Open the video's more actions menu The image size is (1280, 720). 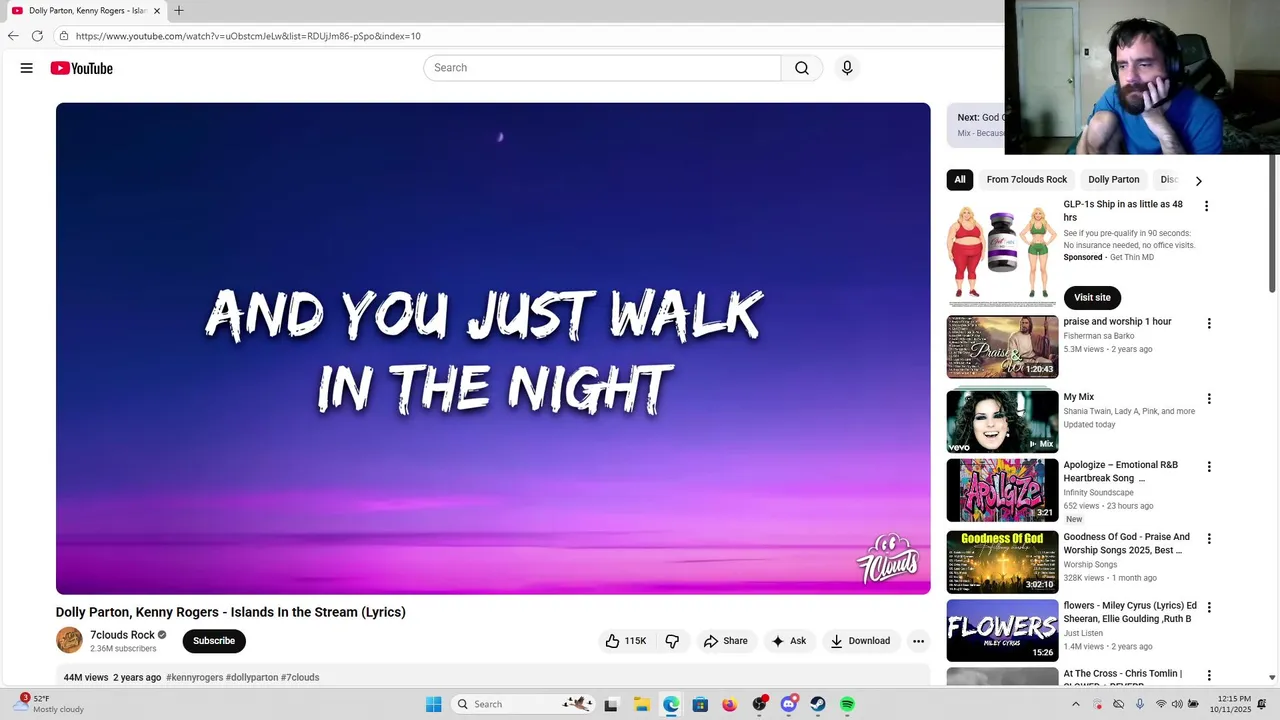click(918, 641)
